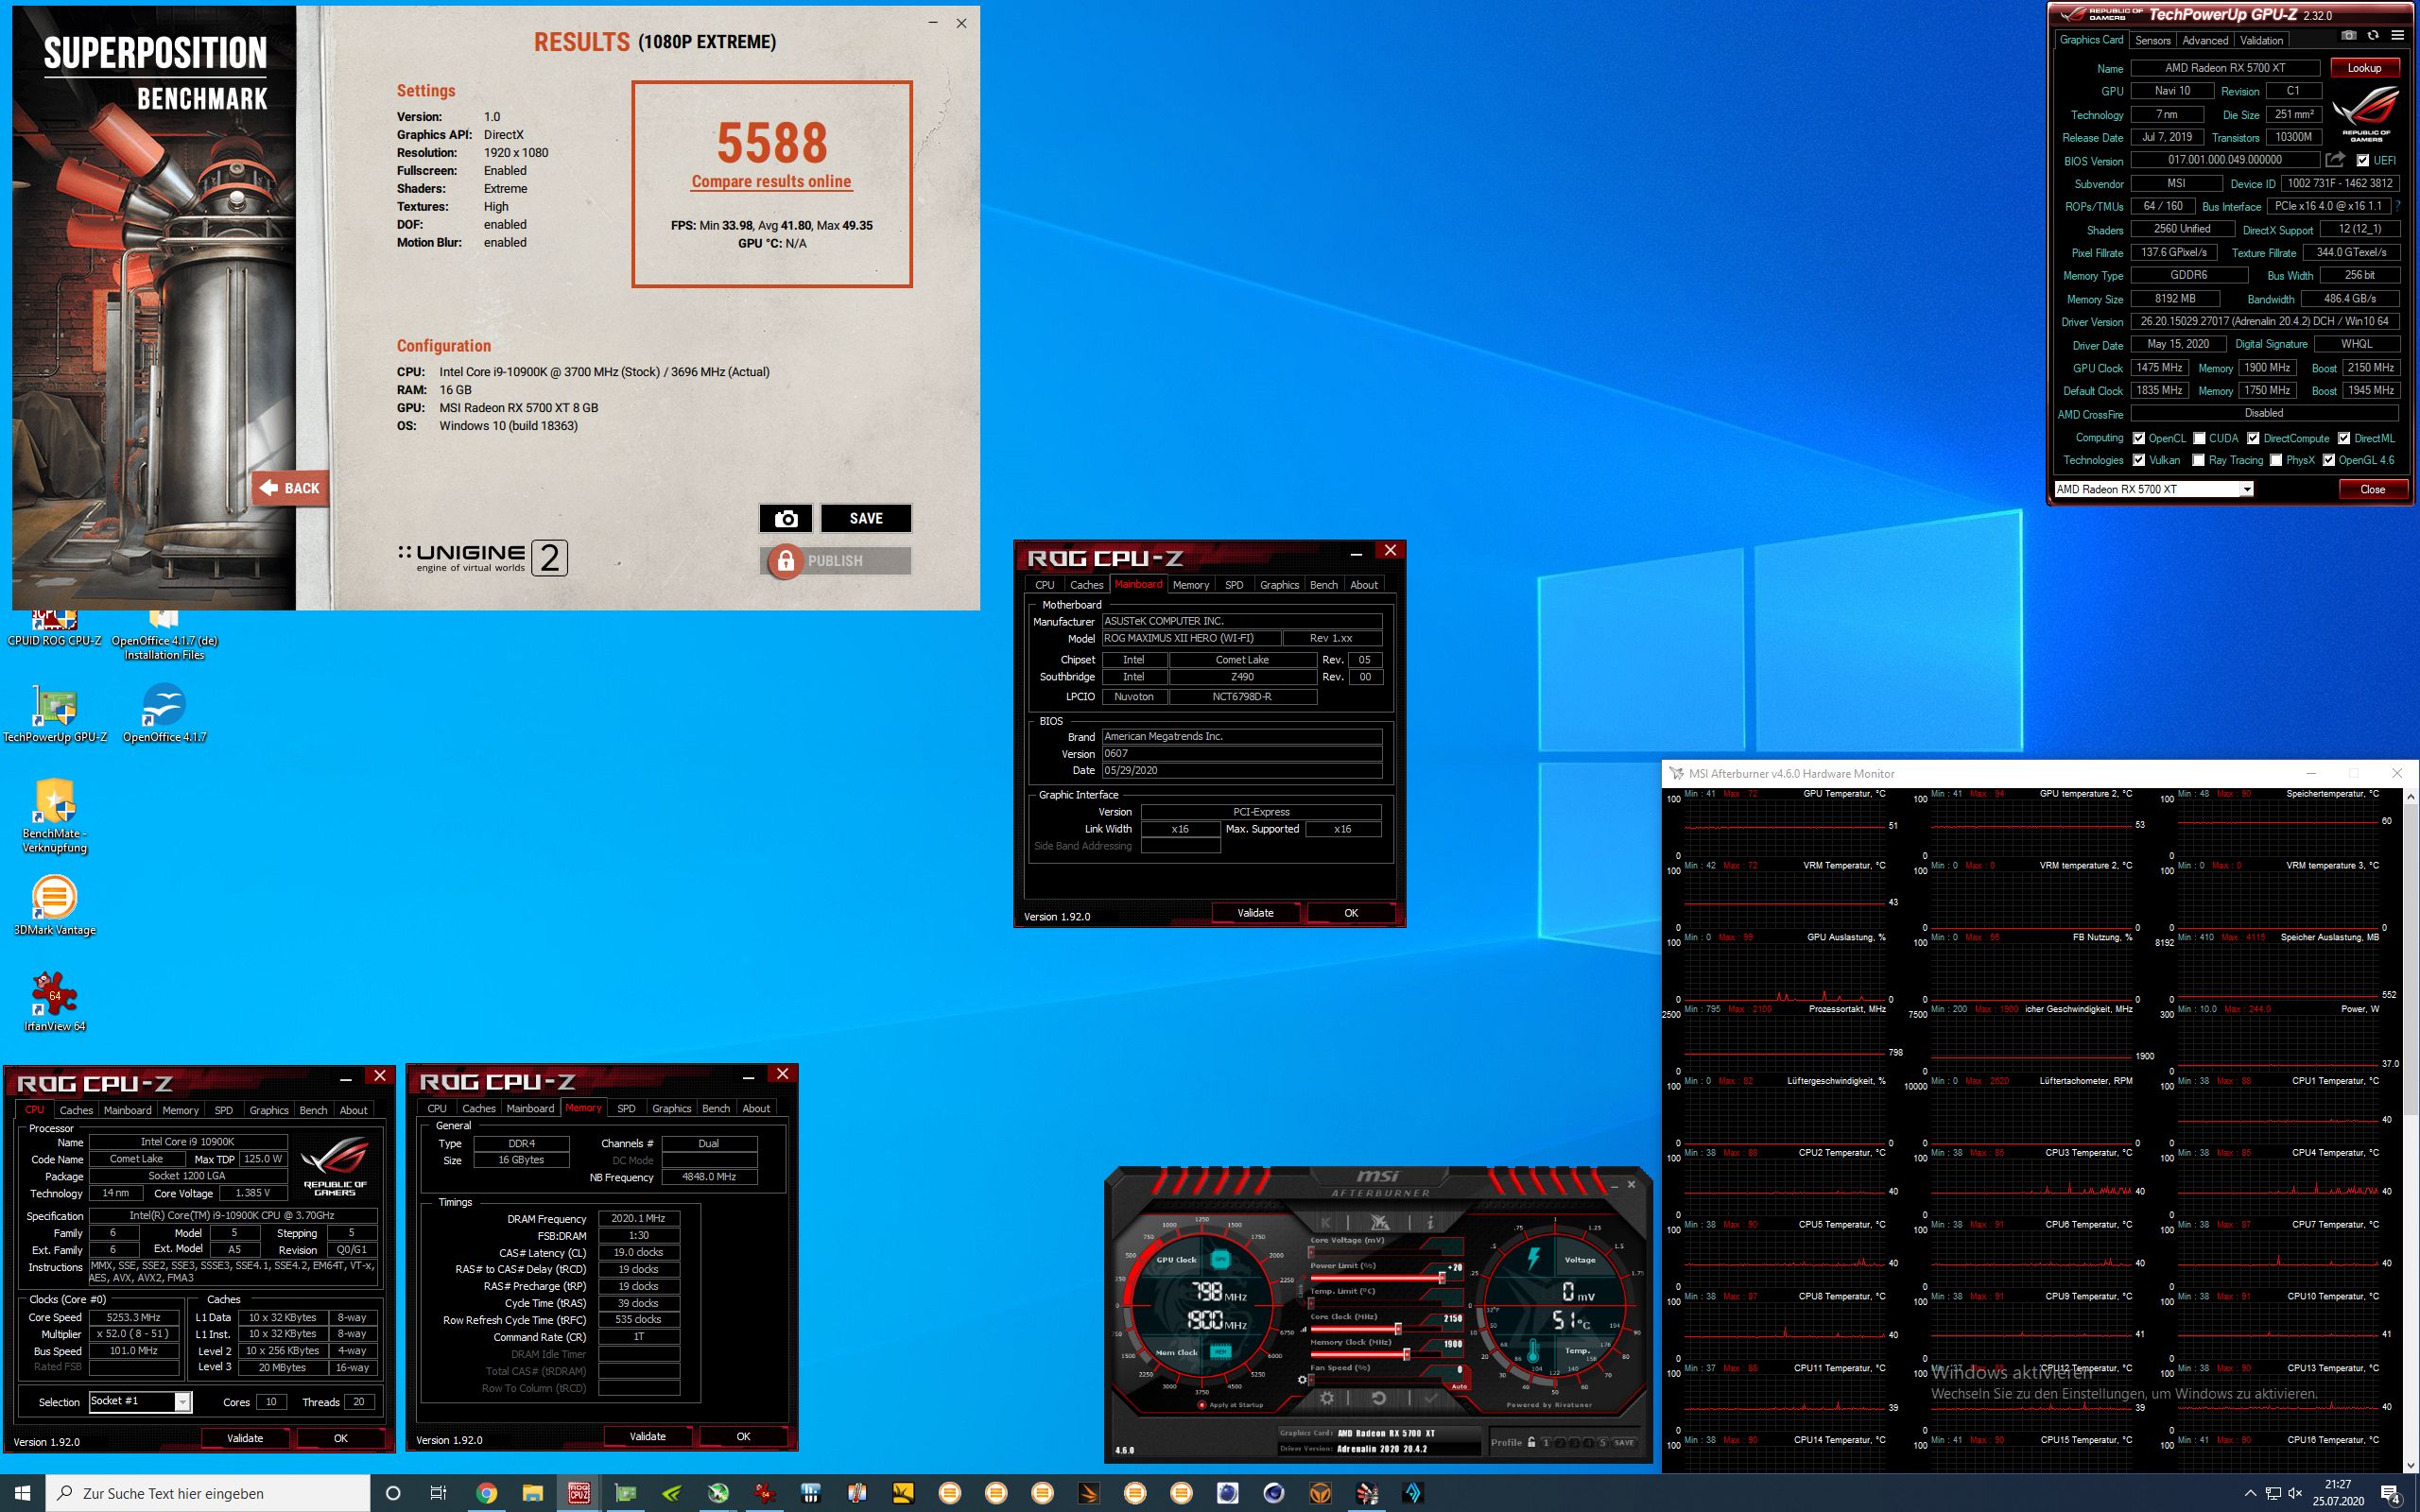Open the Socket #1 Selection dropdown in CPU-Z
2420x1512 pixels.
[x=139, y=1401]
